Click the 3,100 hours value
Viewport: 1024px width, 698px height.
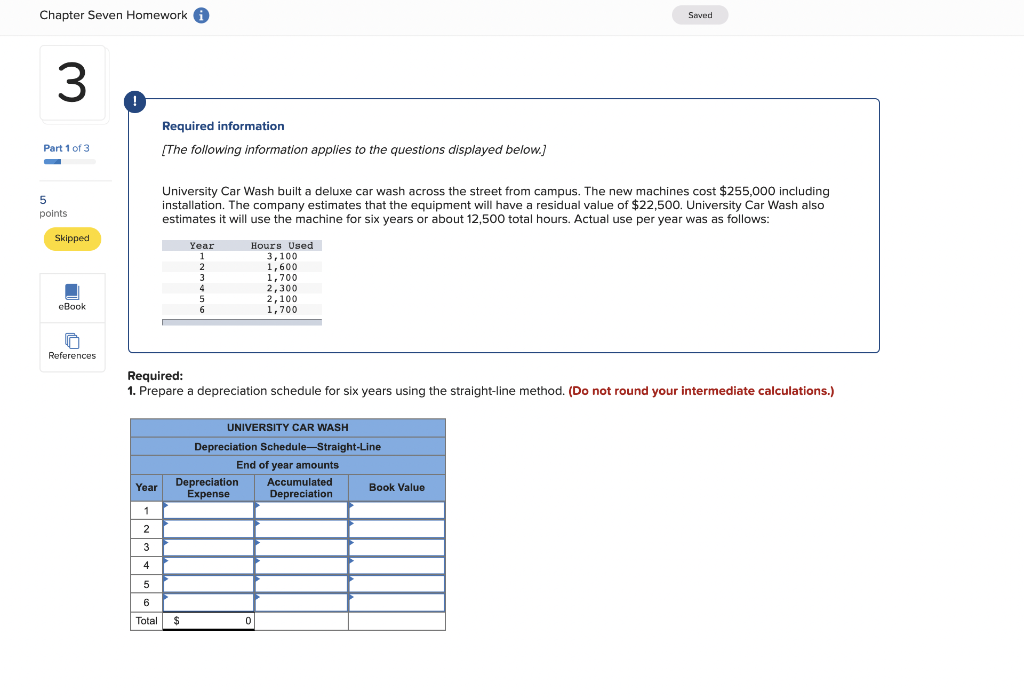(x=282, y=257)
